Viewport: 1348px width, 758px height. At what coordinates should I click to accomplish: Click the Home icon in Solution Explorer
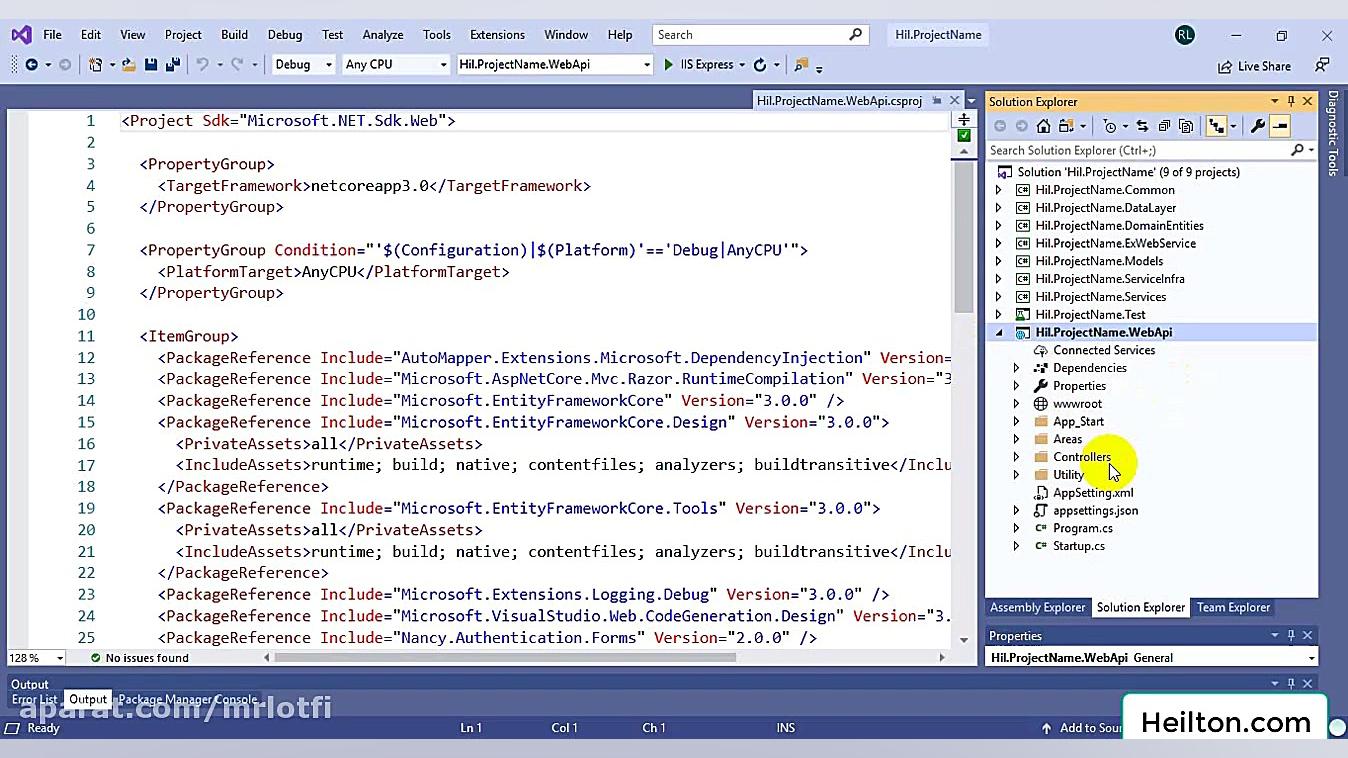pos(1043,126)
